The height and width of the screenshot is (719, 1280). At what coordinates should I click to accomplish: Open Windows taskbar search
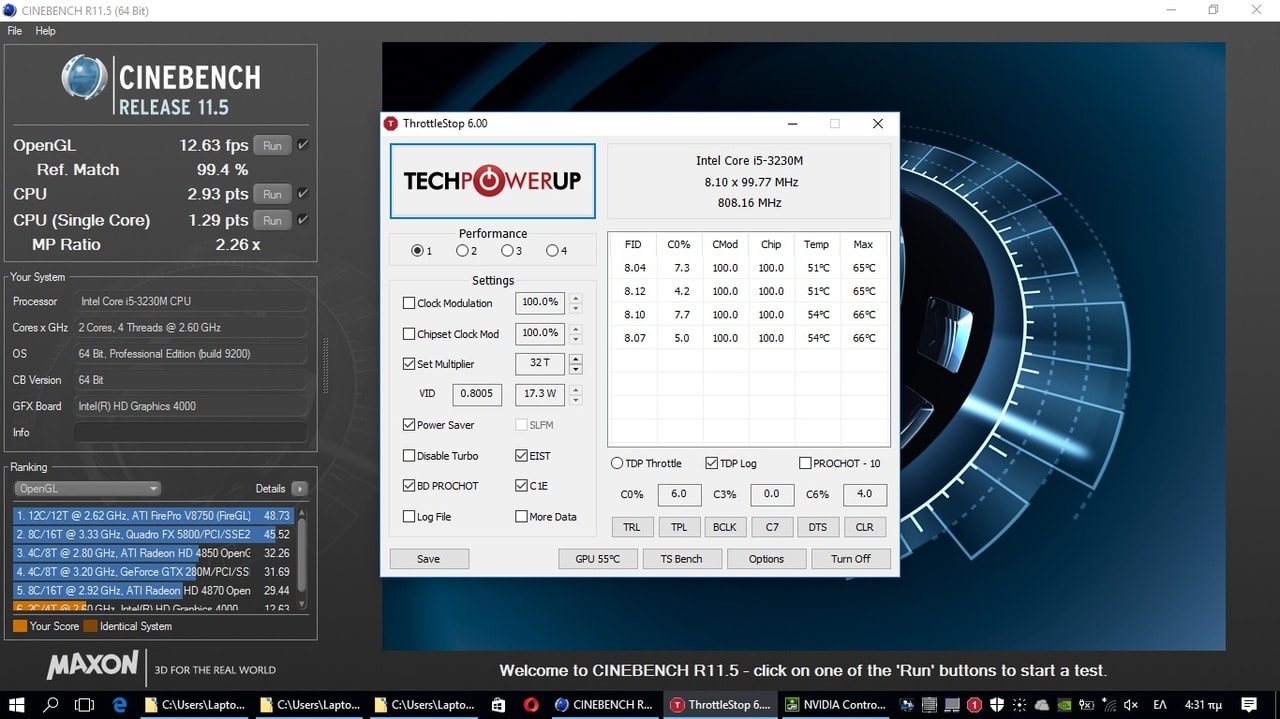(51, 704)
